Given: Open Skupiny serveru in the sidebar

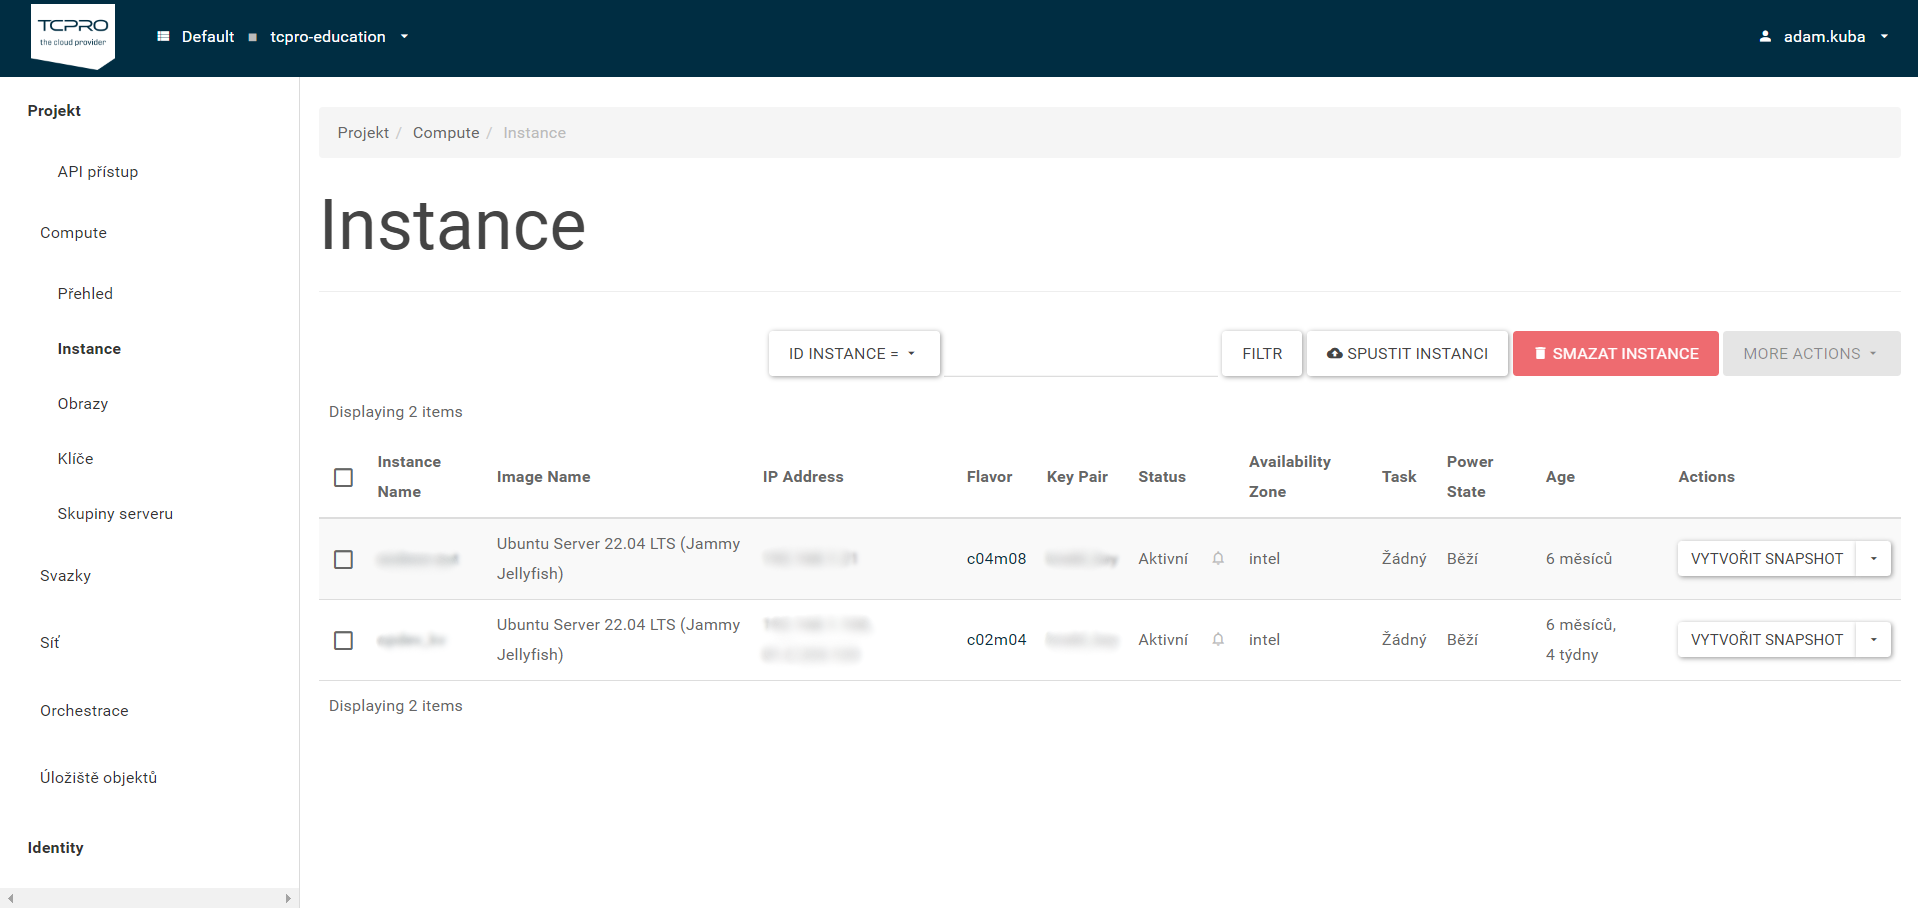Looking at the screenshot, I should [x=115, y=513].
